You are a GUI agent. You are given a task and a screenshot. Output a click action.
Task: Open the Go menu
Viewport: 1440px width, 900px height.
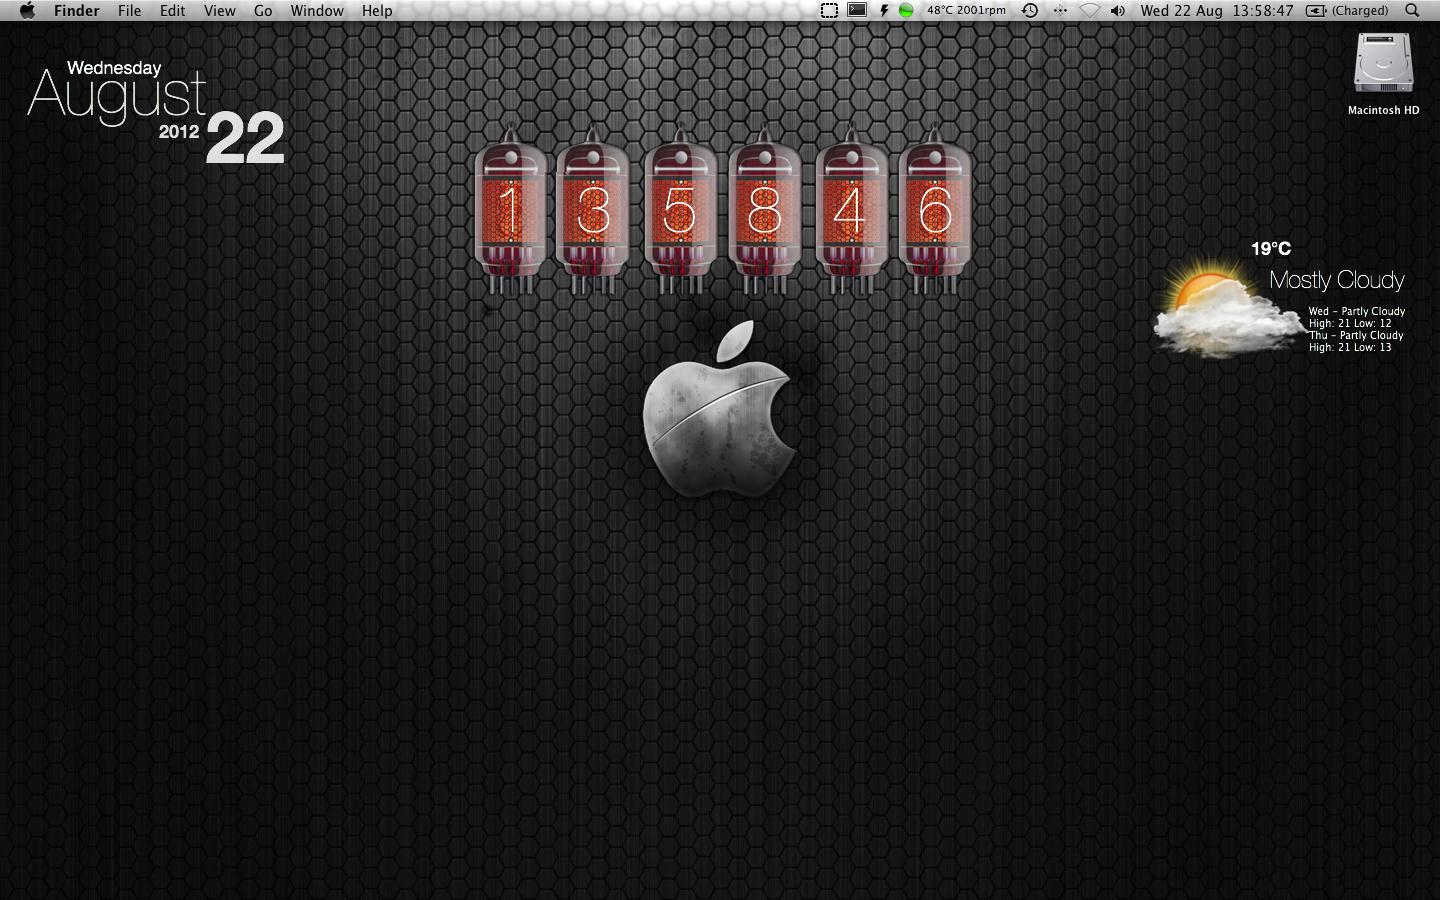pos(263,11)
